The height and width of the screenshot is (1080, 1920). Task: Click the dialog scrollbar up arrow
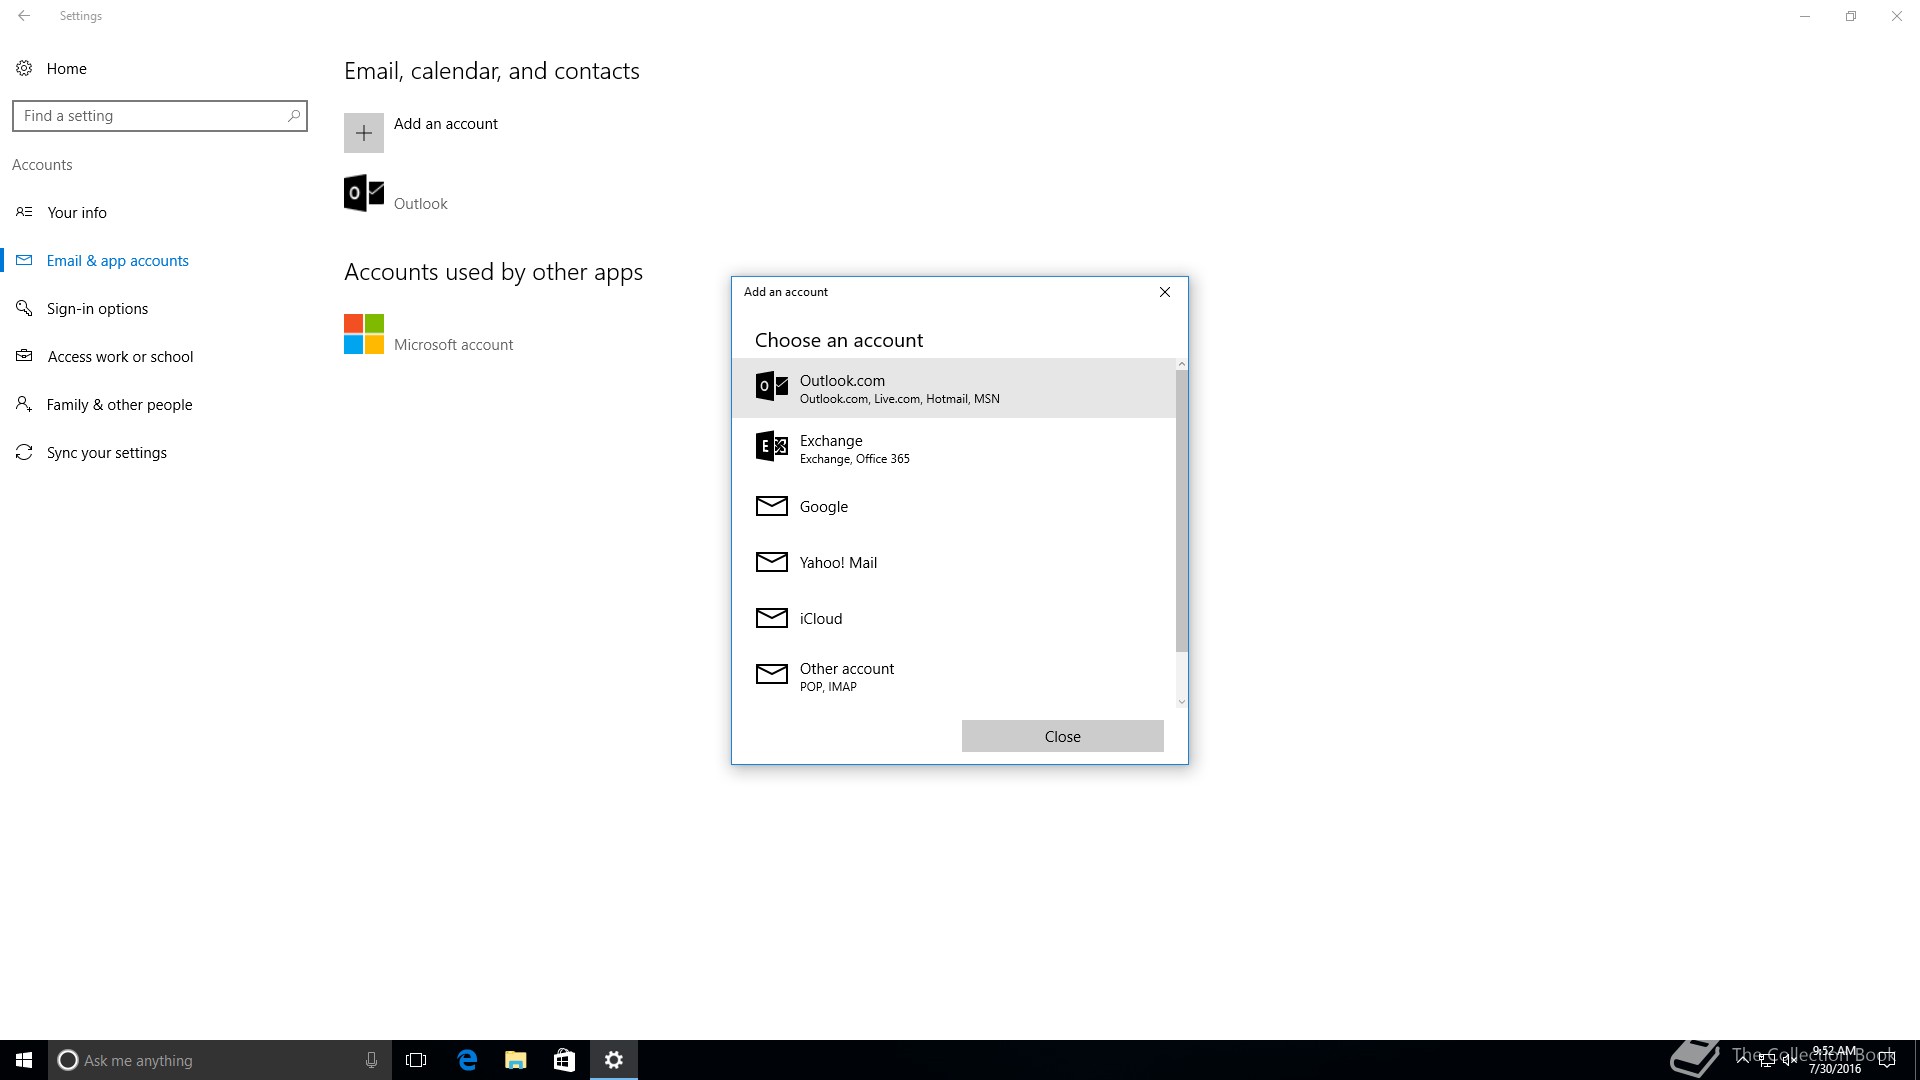click(x=1182, y=364)
